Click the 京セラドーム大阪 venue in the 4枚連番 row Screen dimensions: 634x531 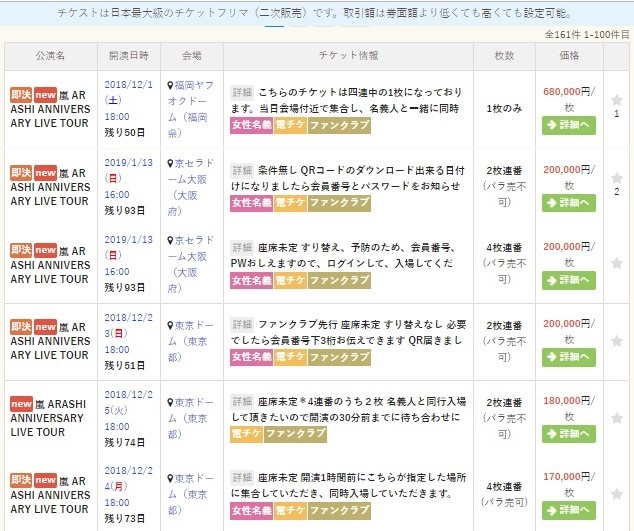pyautogui.click(x=190, y=264)
